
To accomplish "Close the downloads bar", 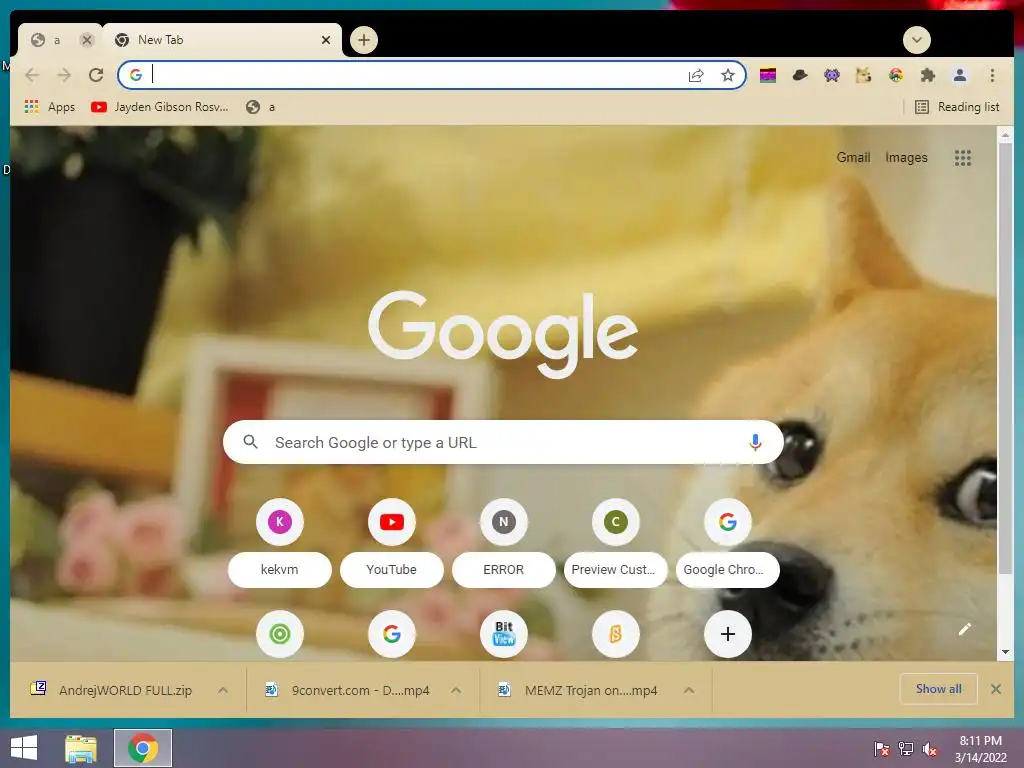I will click(996, 689).
